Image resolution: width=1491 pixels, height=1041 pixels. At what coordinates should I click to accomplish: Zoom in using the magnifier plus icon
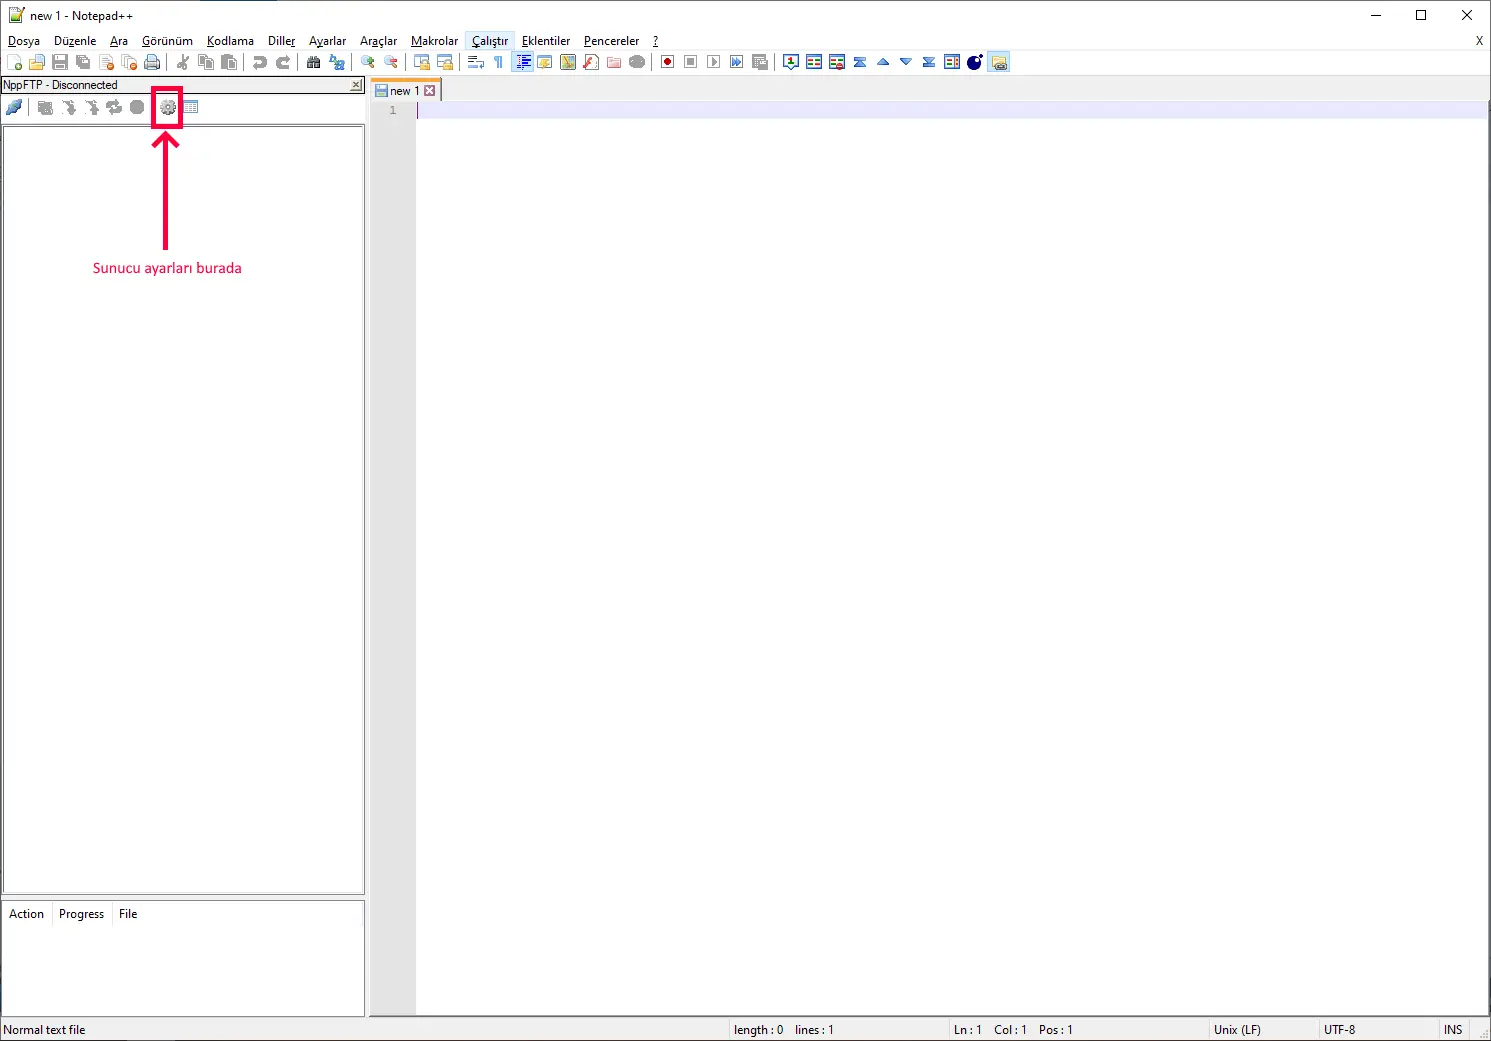[366, 61]
